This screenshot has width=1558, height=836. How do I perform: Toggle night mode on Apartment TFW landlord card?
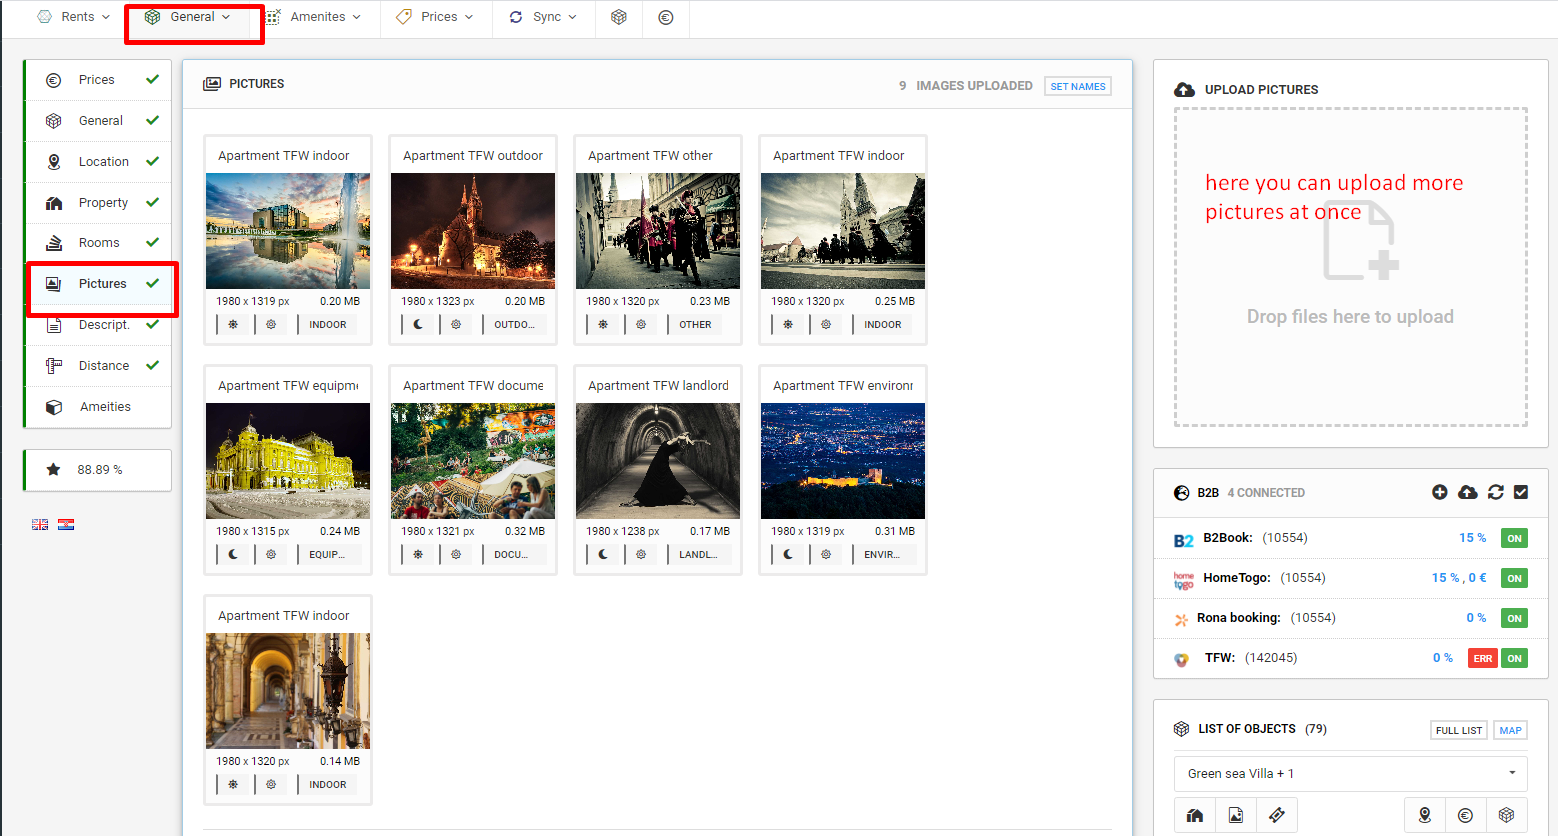[603, 554]
